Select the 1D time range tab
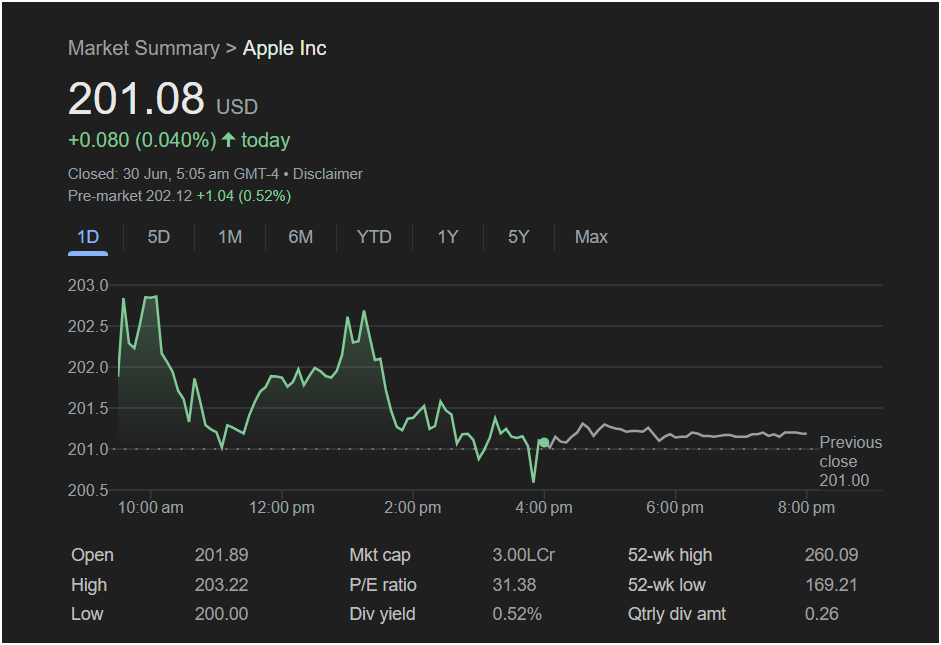The height and width of the screenshot is (645, 941). coord(88,237)
